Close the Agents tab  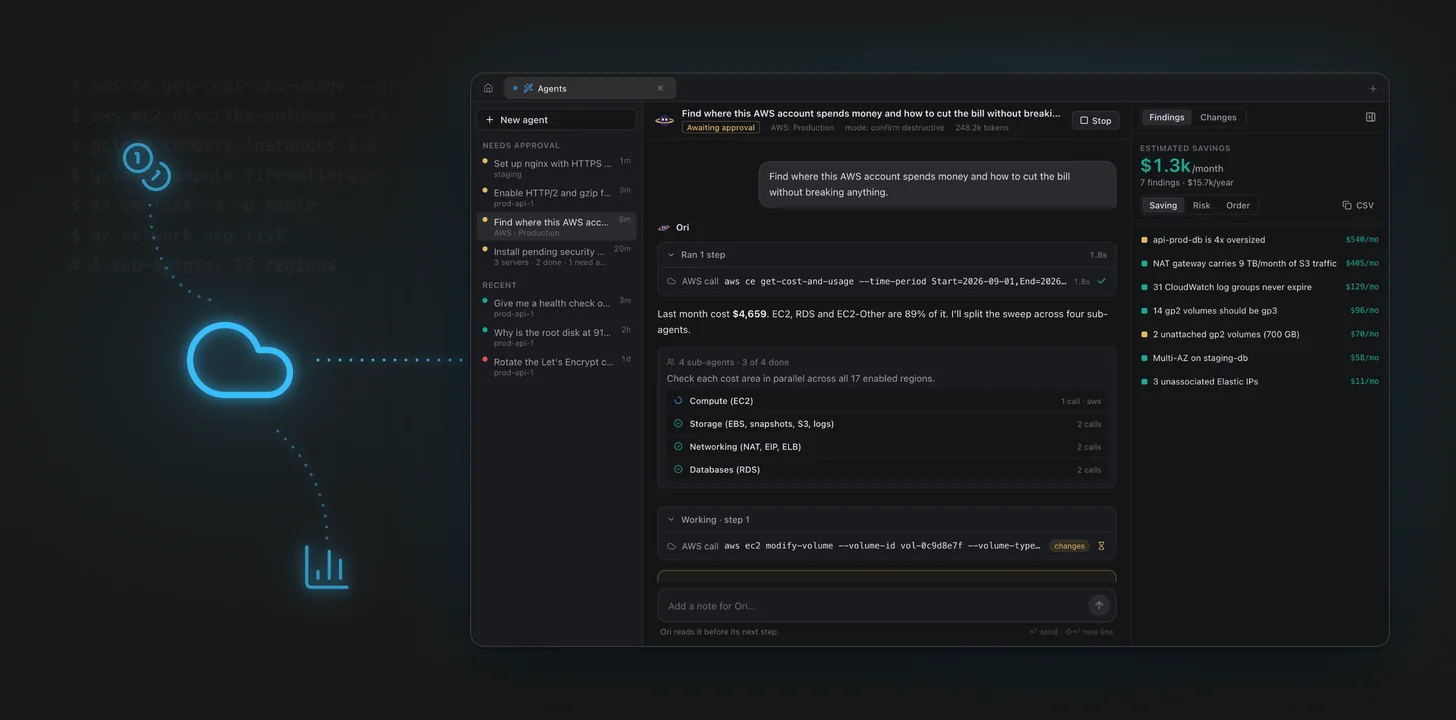(x=660, y=88)
